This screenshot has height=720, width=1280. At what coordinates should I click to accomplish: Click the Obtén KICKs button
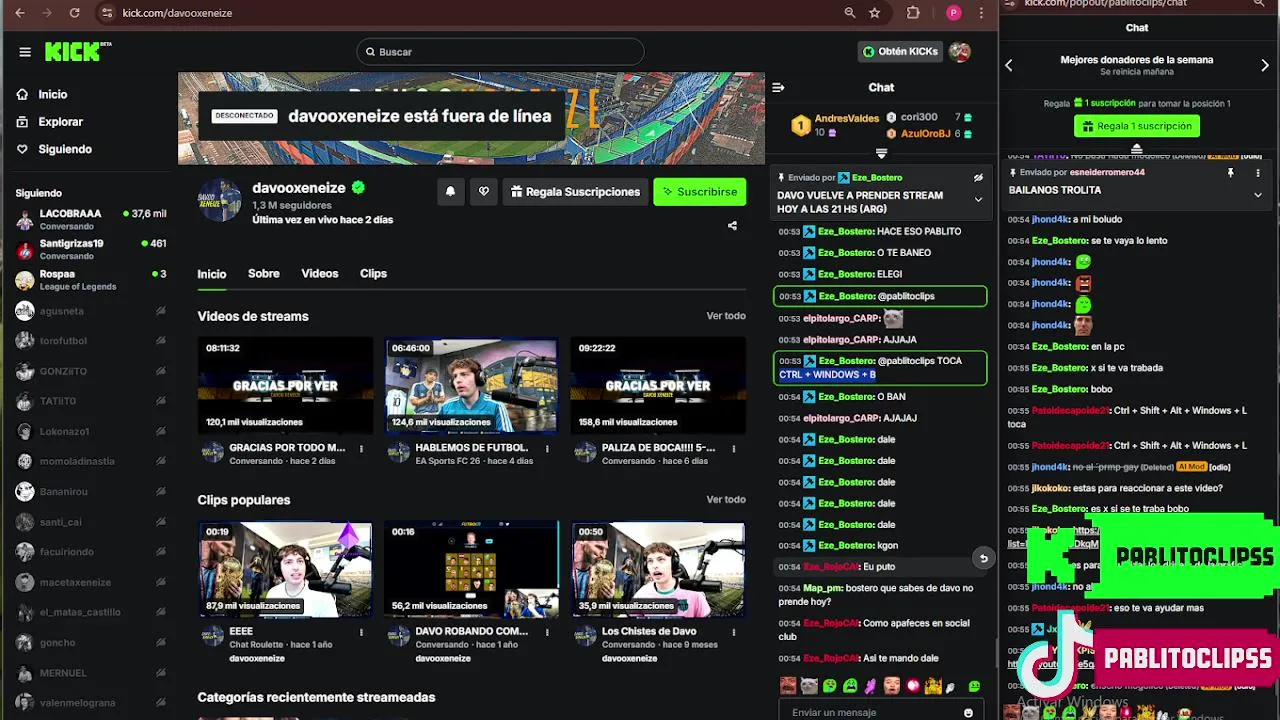click(900, 52)
